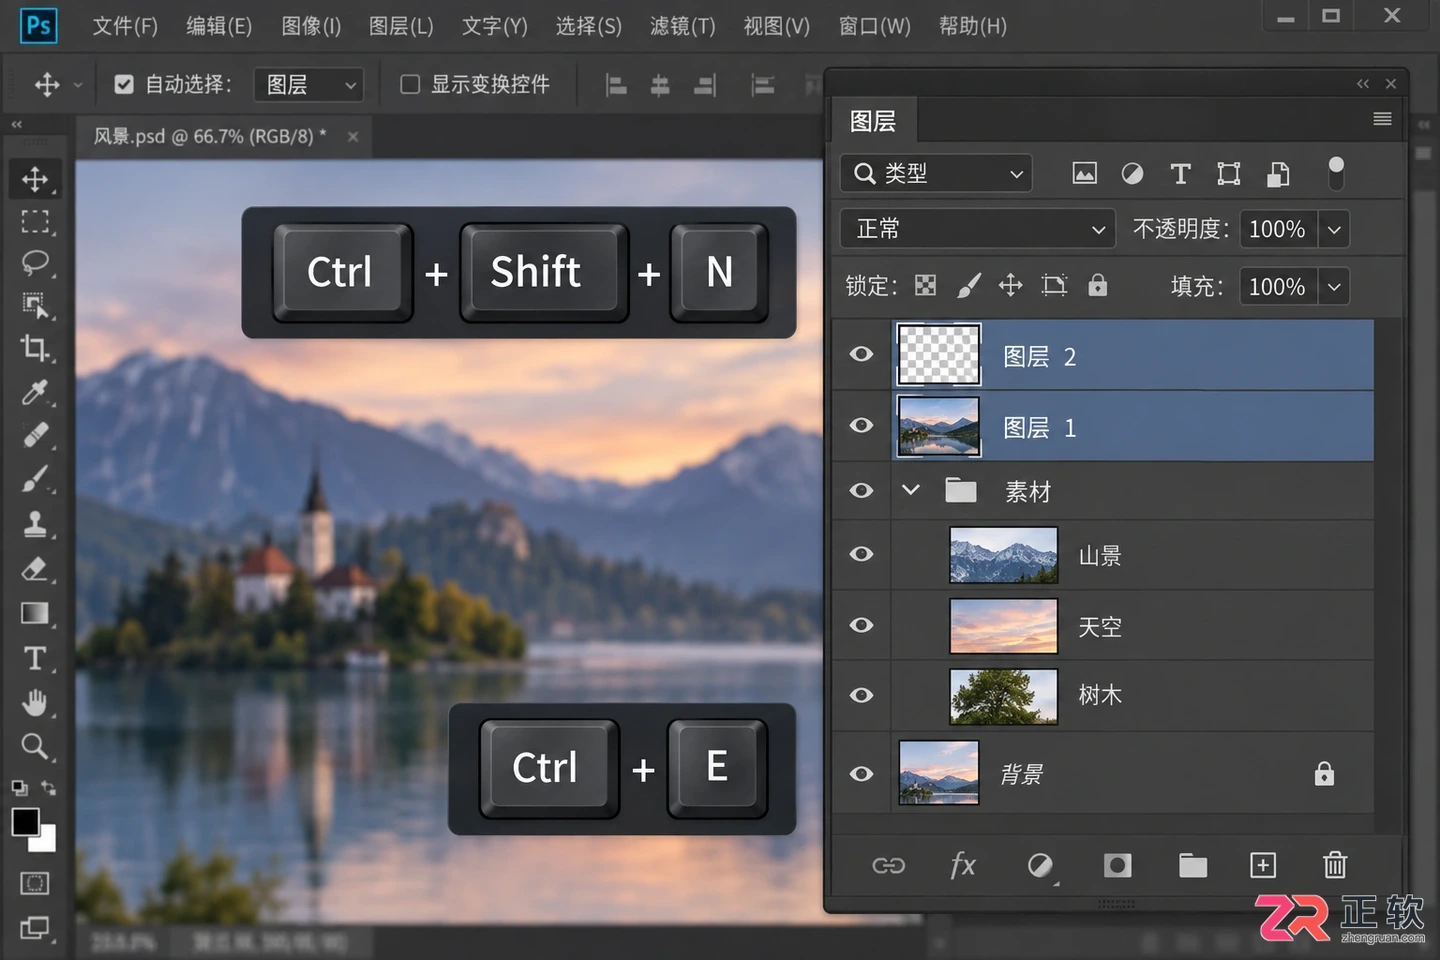This screenshot has width=1440, height=960.
Task: Select the Zoom tool
Action: pyautogui.click(x=35, y=746)
